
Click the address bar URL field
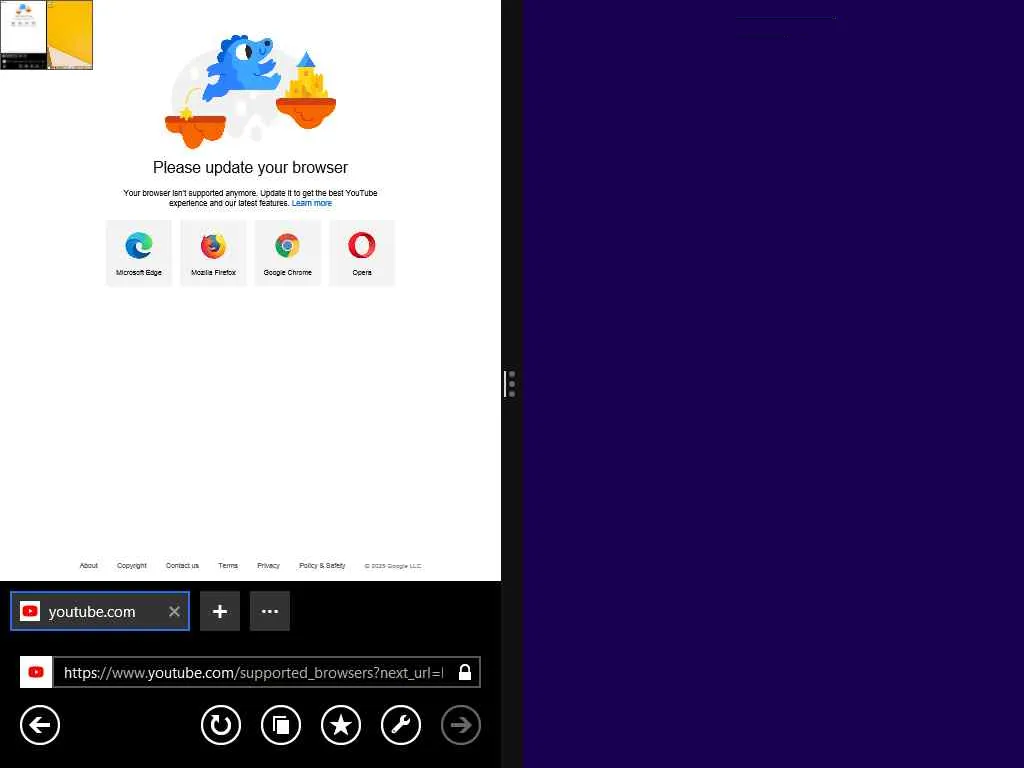pos(253,673)
